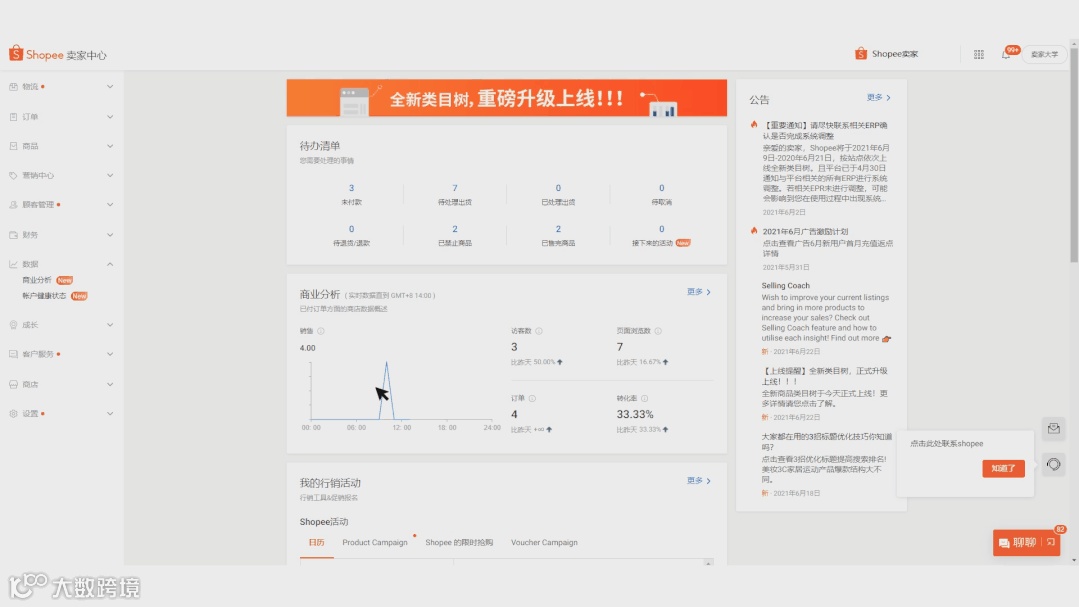Switch to the Voucher Campaign tab

(544, 542)
